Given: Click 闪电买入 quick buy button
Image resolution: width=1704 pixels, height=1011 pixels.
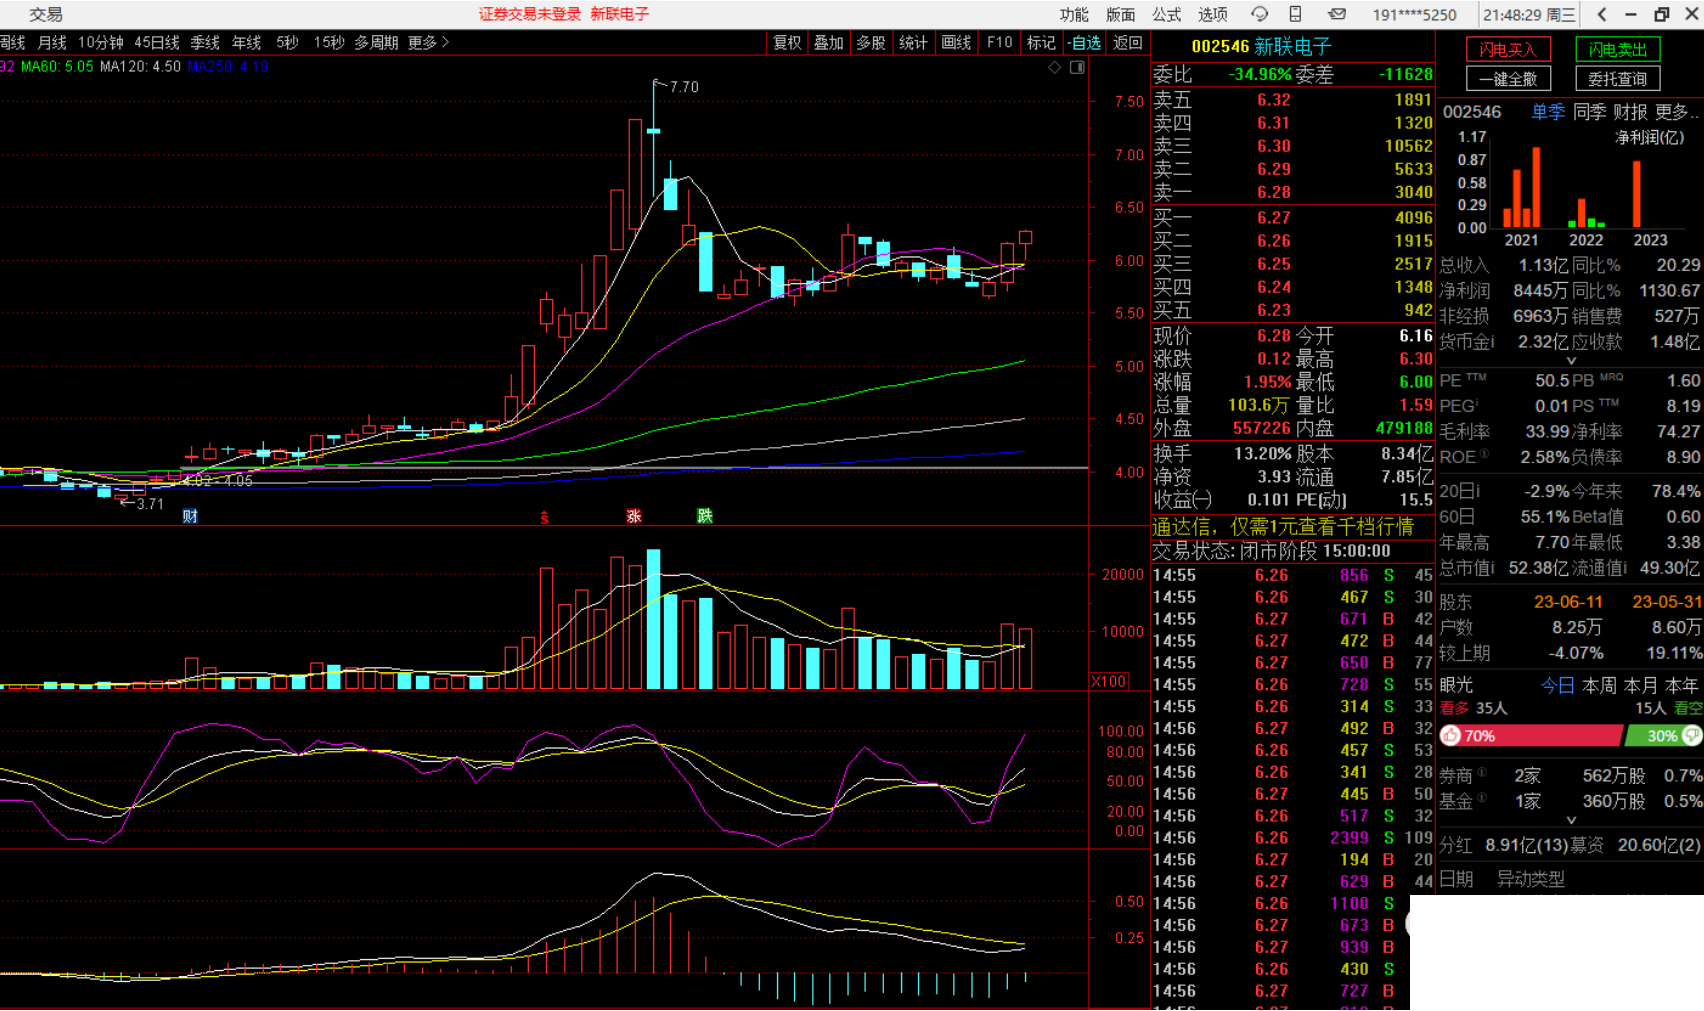Looking at the screenshot, I should click(1508, 49).
